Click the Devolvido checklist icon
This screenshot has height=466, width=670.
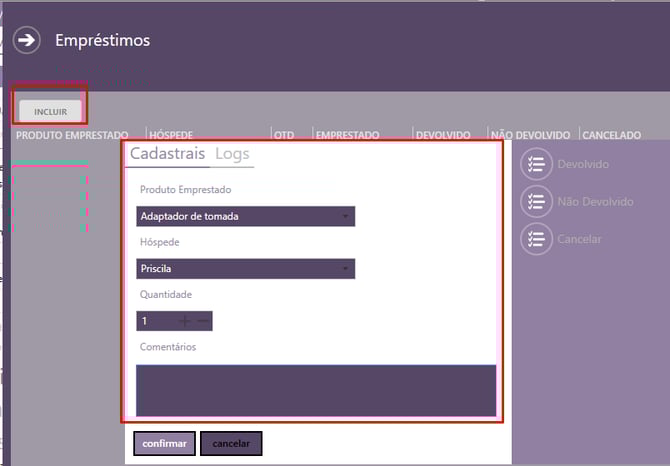[x=537, y=164]
